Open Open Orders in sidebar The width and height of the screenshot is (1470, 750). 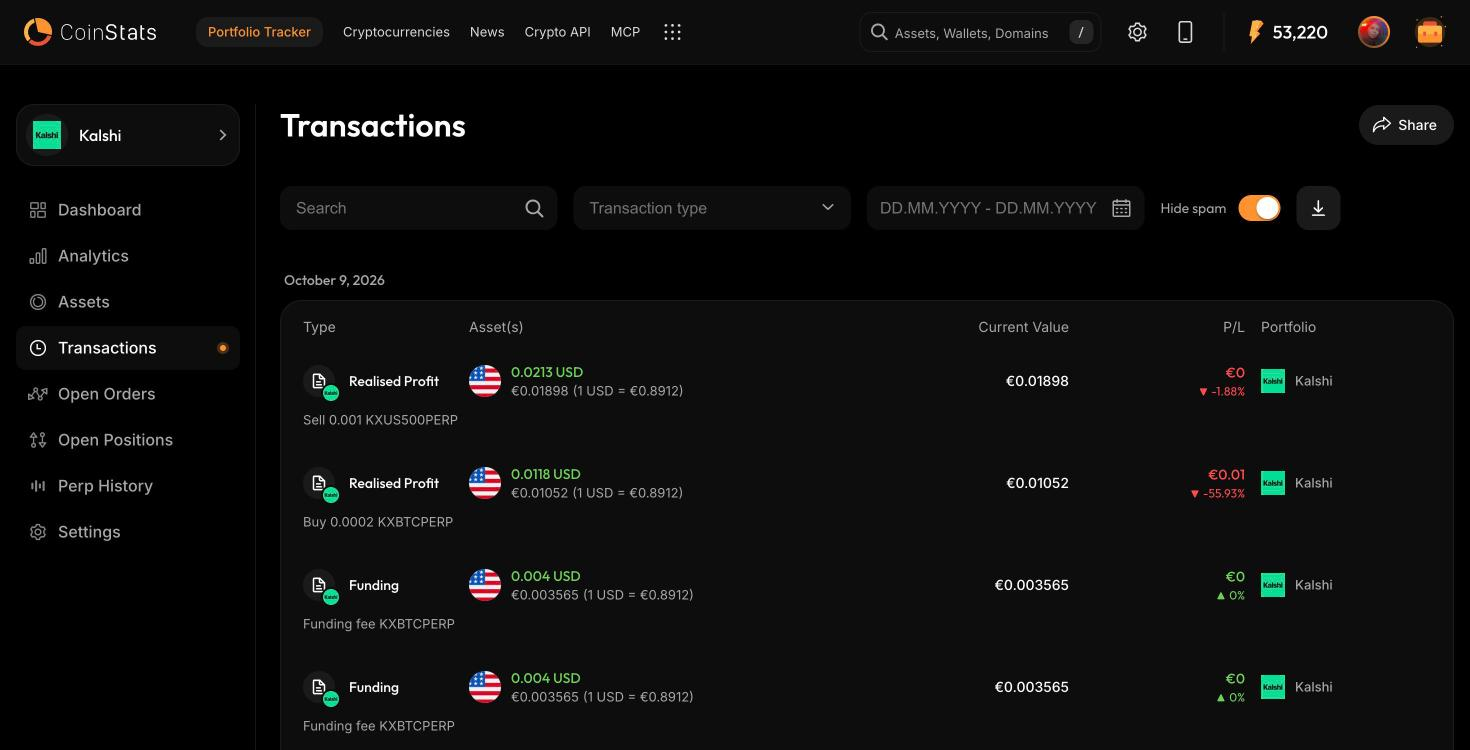click(128, 394)
